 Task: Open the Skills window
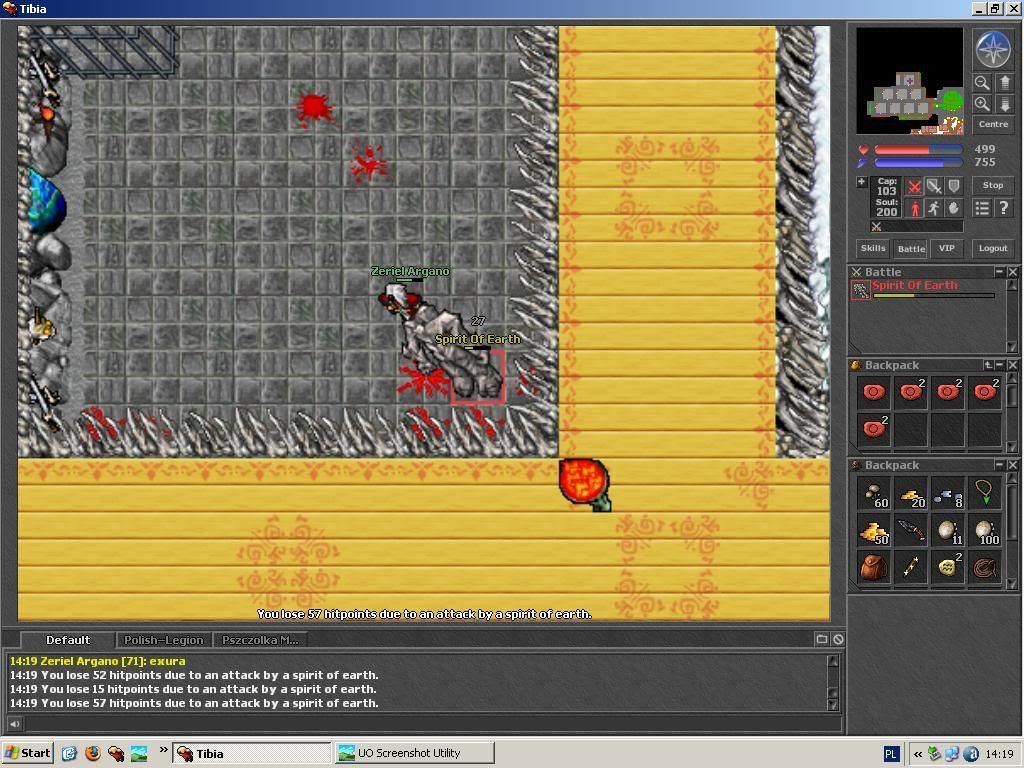[872, 248]
